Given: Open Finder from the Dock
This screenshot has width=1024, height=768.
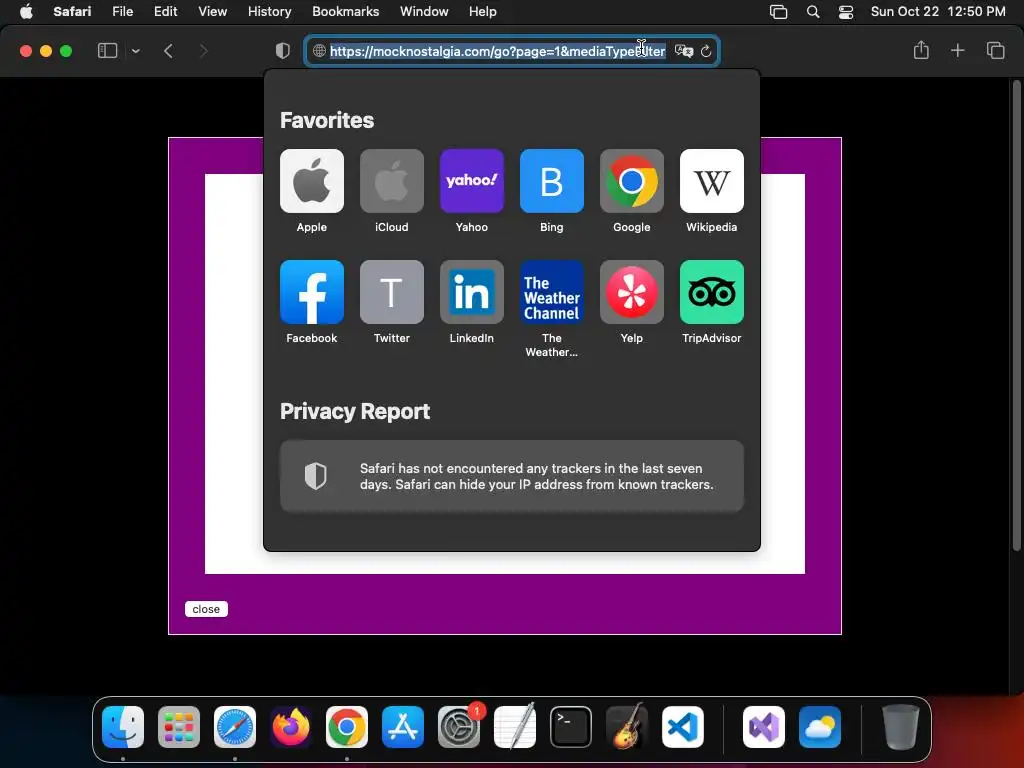Looking at the screenshot, I should (x=123, y=727).
